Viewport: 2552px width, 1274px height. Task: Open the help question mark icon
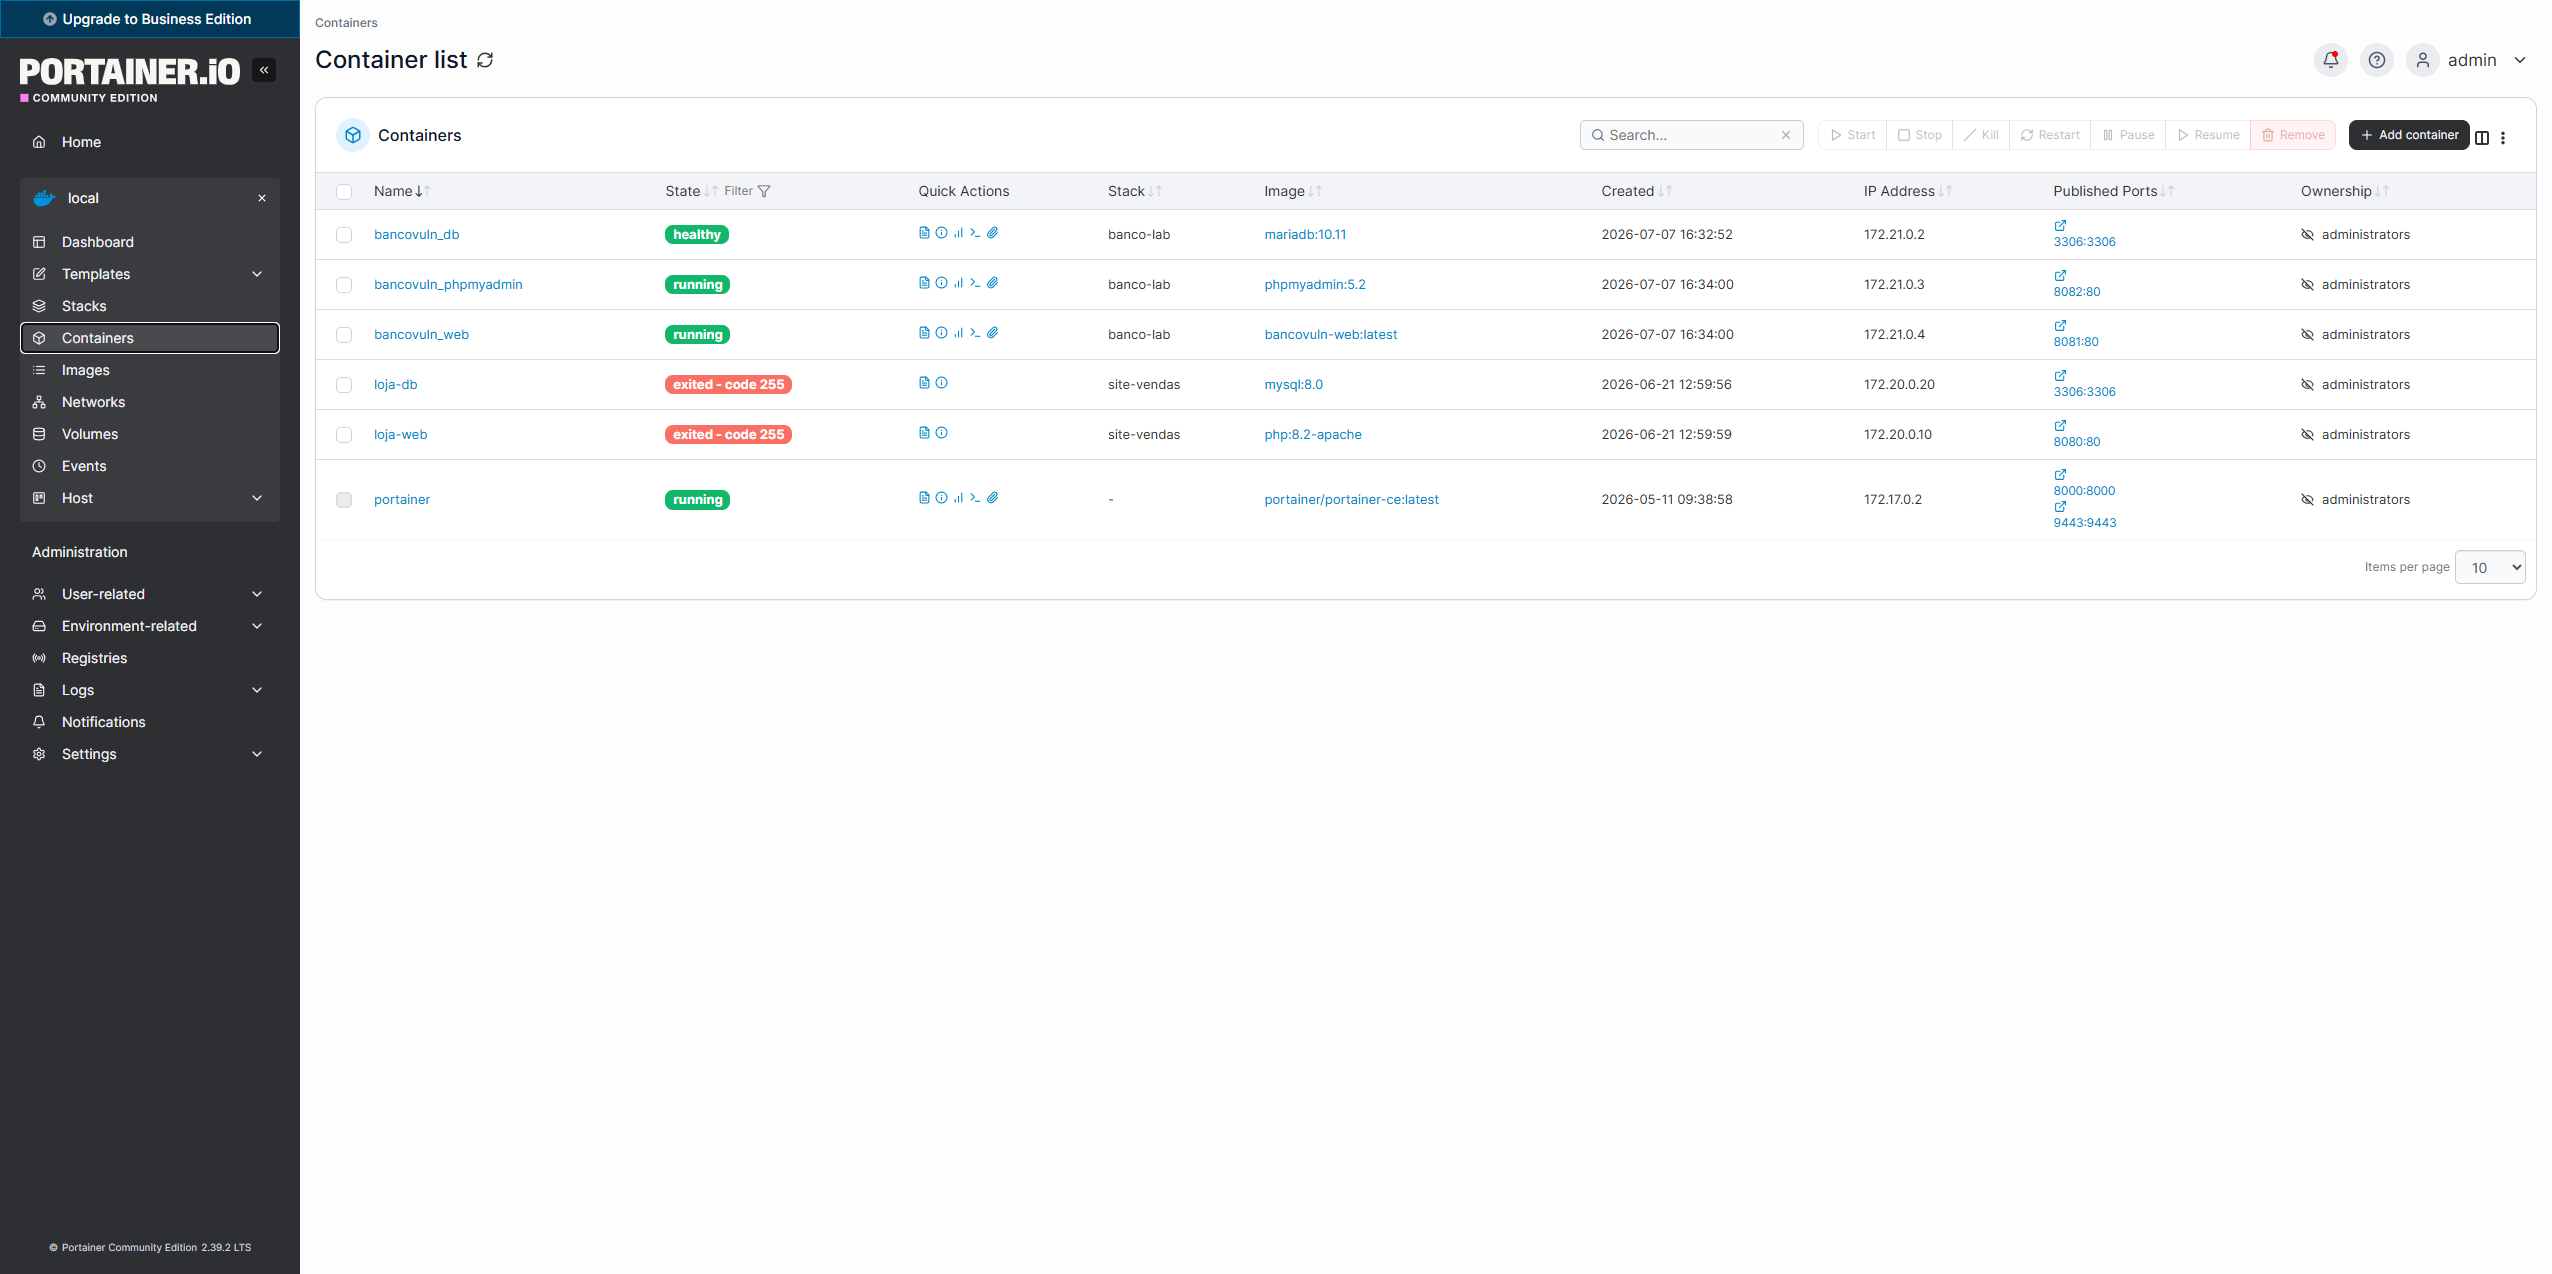(x=2377, y=60)
